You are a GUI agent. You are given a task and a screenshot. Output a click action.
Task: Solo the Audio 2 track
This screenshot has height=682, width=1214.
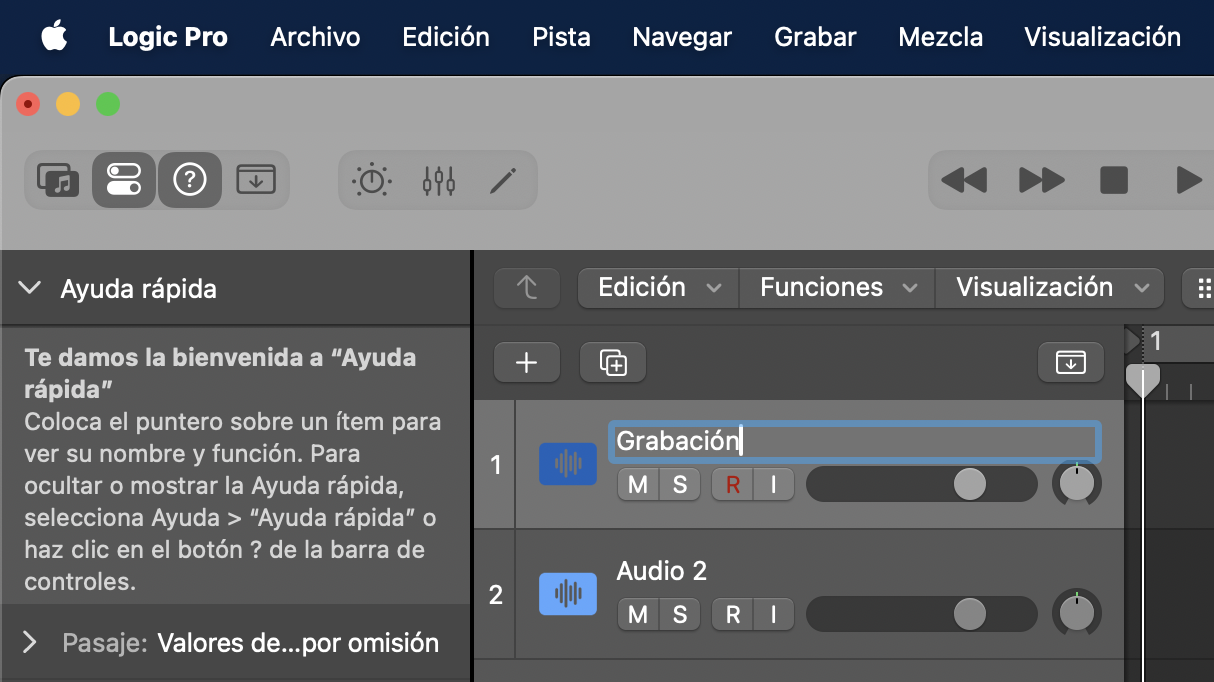(680, 614)
